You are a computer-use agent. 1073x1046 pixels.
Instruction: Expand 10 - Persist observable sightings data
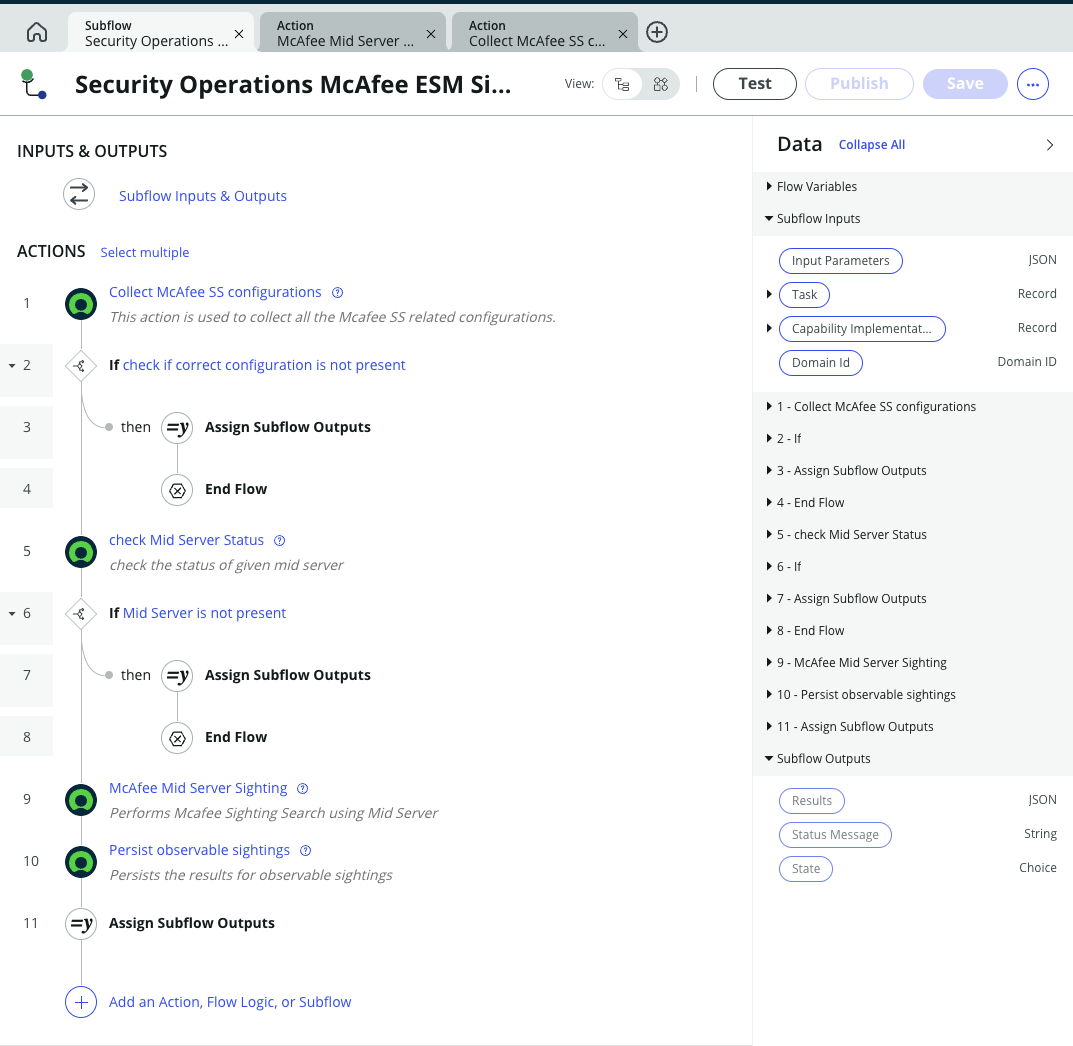pos(769,694)
